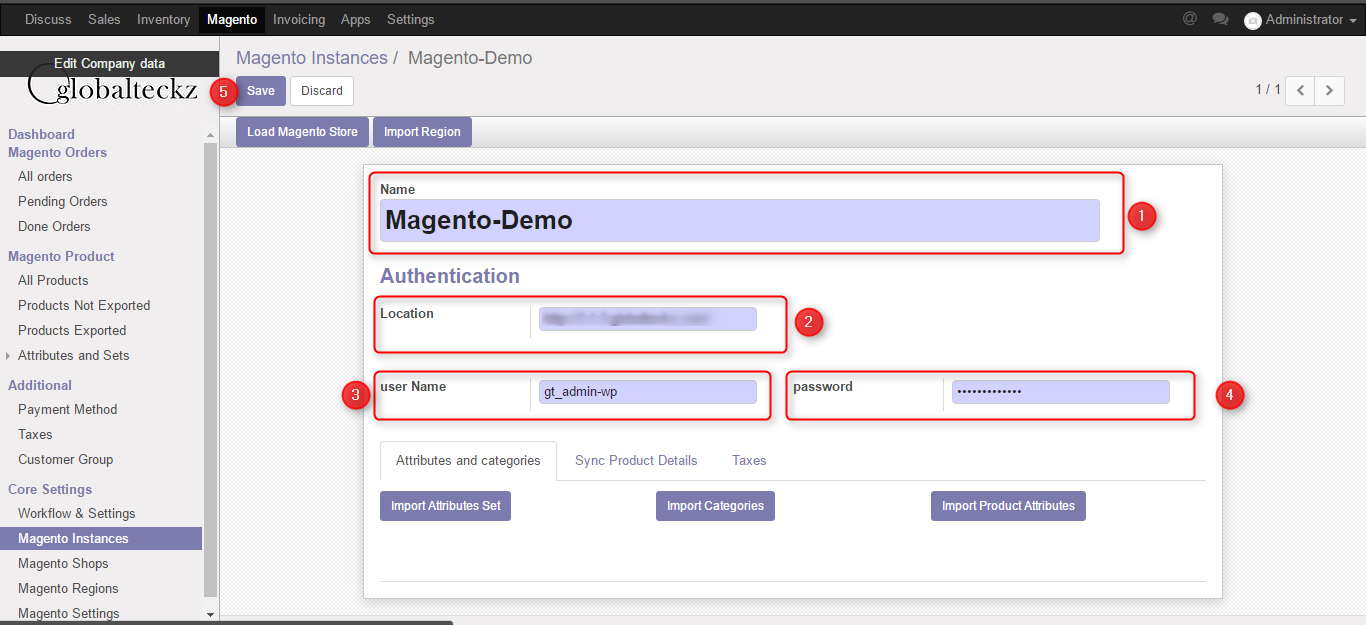Open the Discuss menu
This screenshot has height=625, width=1366.
pos(48,19)
